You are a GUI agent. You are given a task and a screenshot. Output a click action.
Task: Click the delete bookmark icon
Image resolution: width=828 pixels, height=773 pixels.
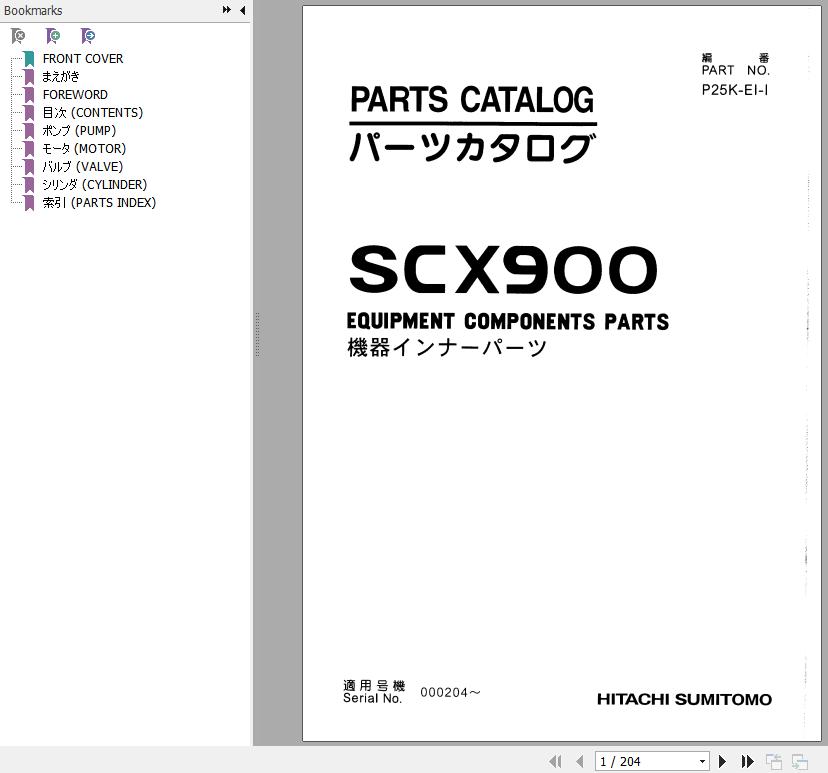(18, 36)
